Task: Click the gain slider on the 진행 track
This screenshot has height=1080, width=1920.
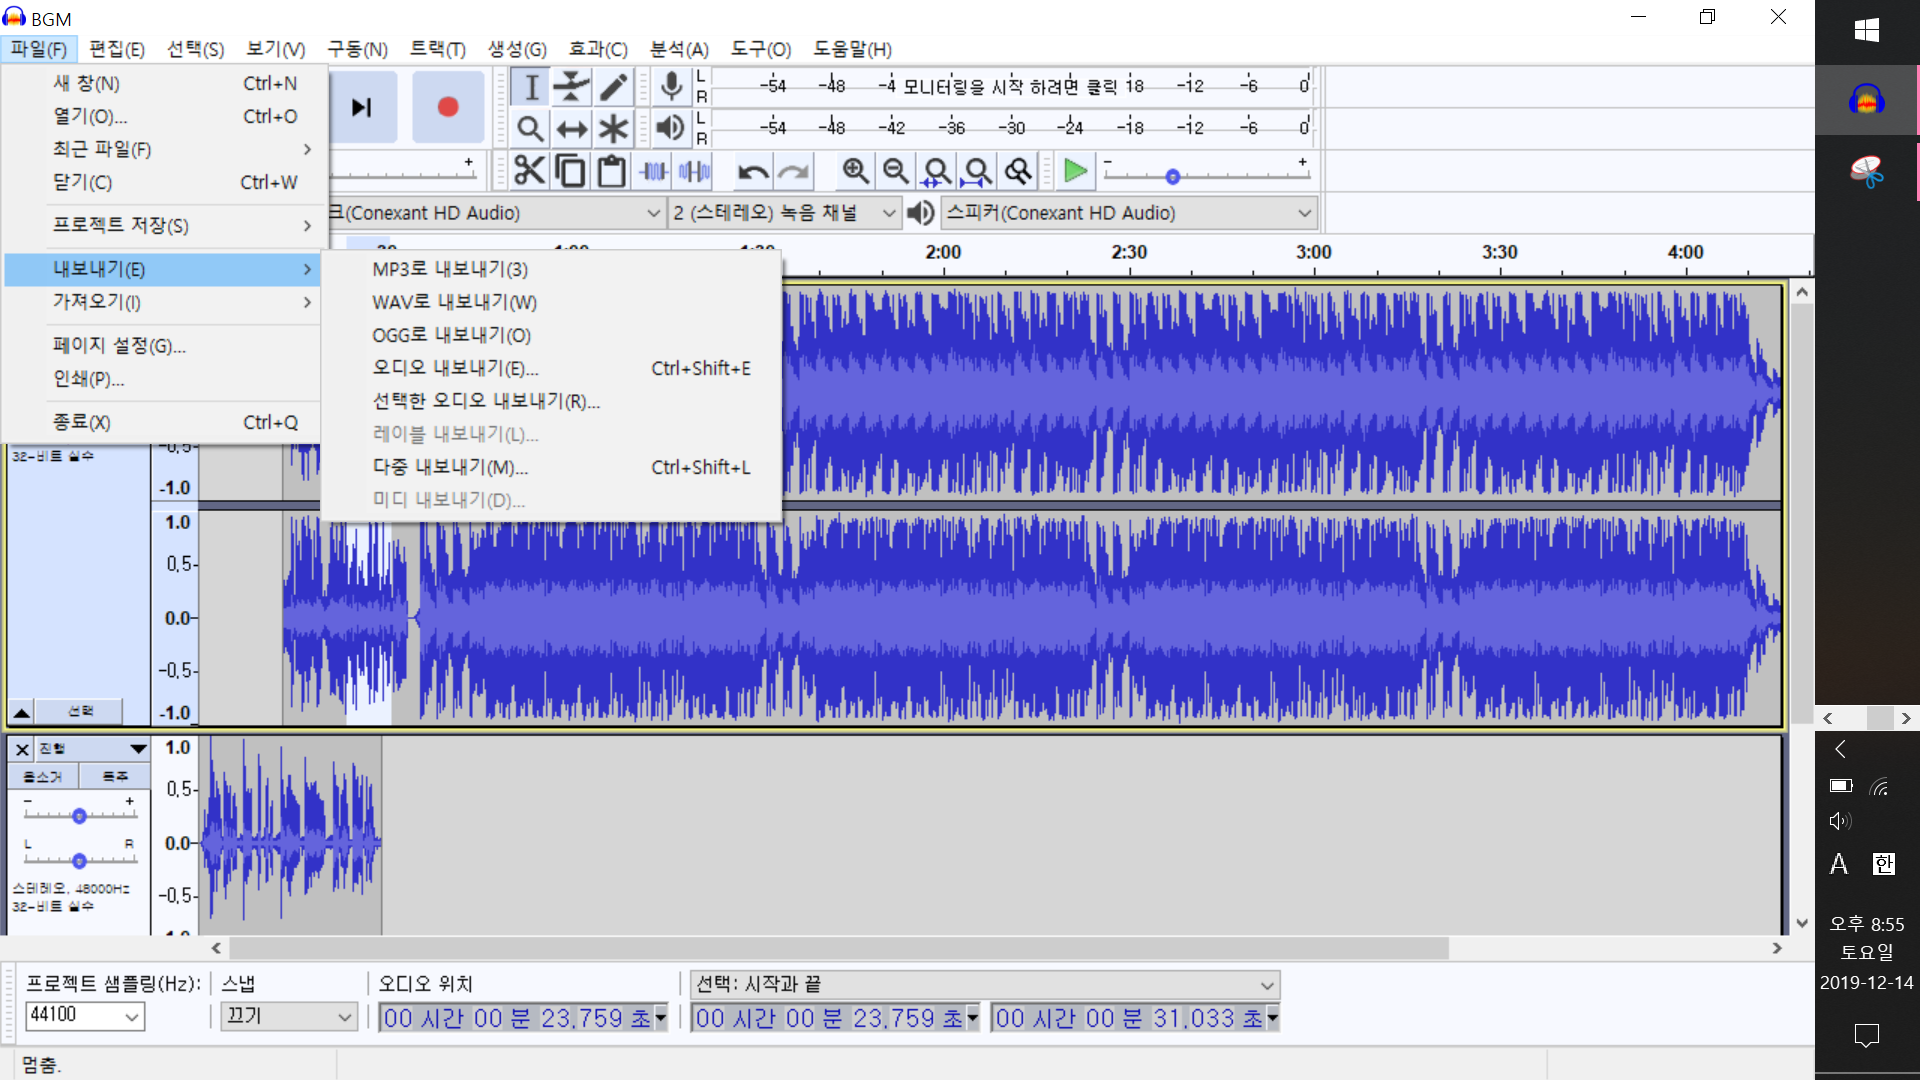Action: click(x=79, y=816)
